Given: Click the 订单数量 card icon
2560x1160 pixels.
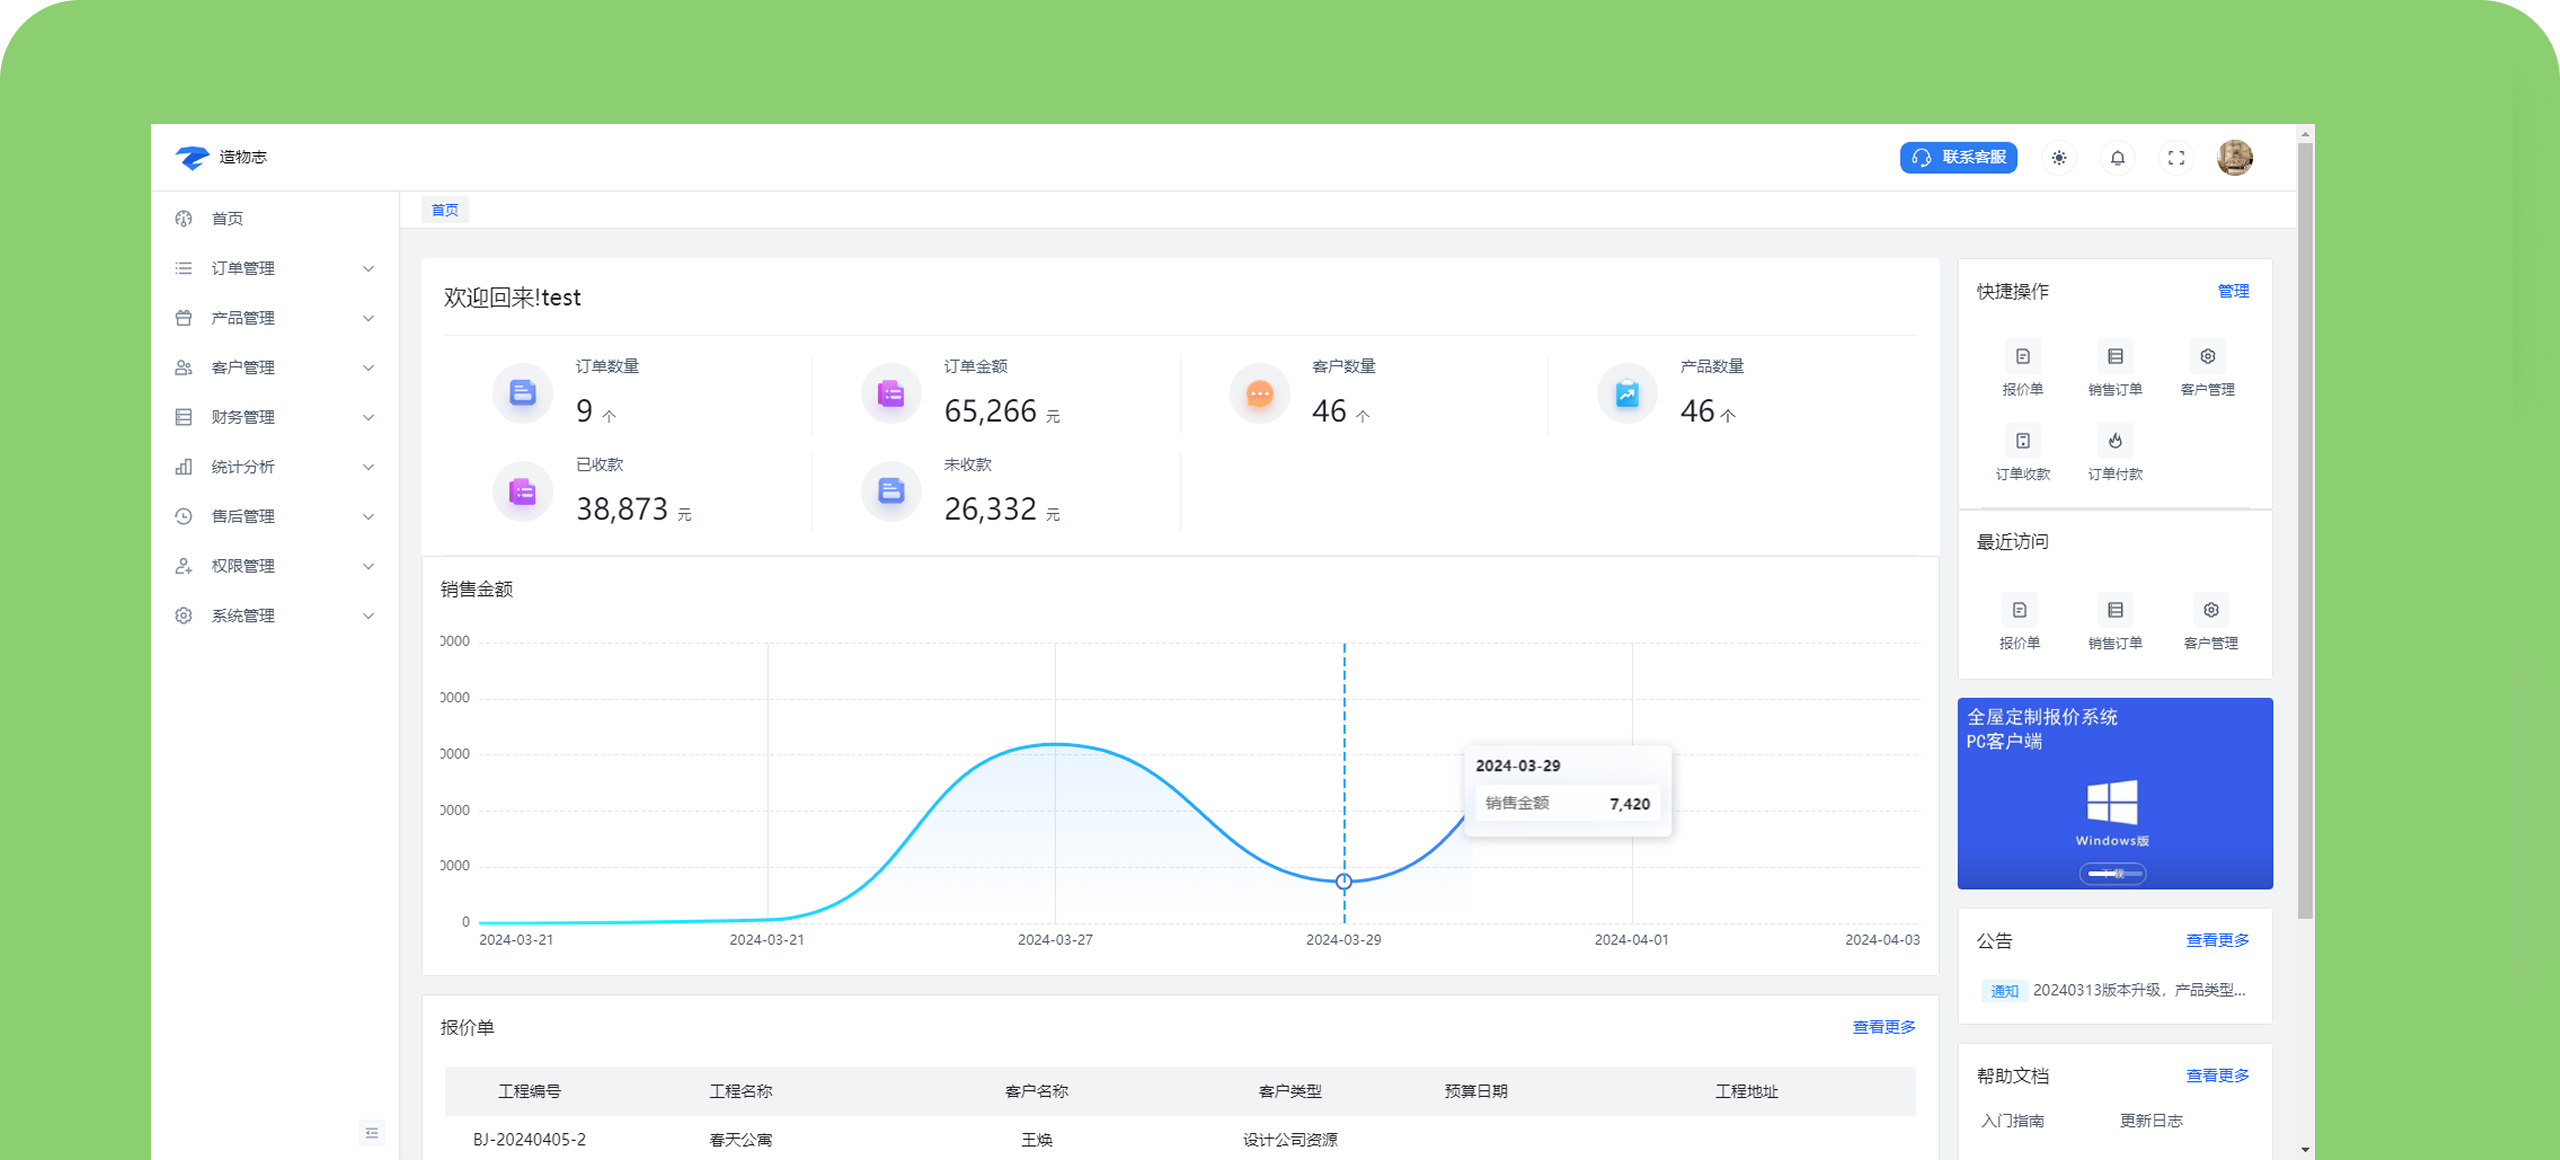Looking at the screenshot, I should pyautogui.click(x=523, y=393).
